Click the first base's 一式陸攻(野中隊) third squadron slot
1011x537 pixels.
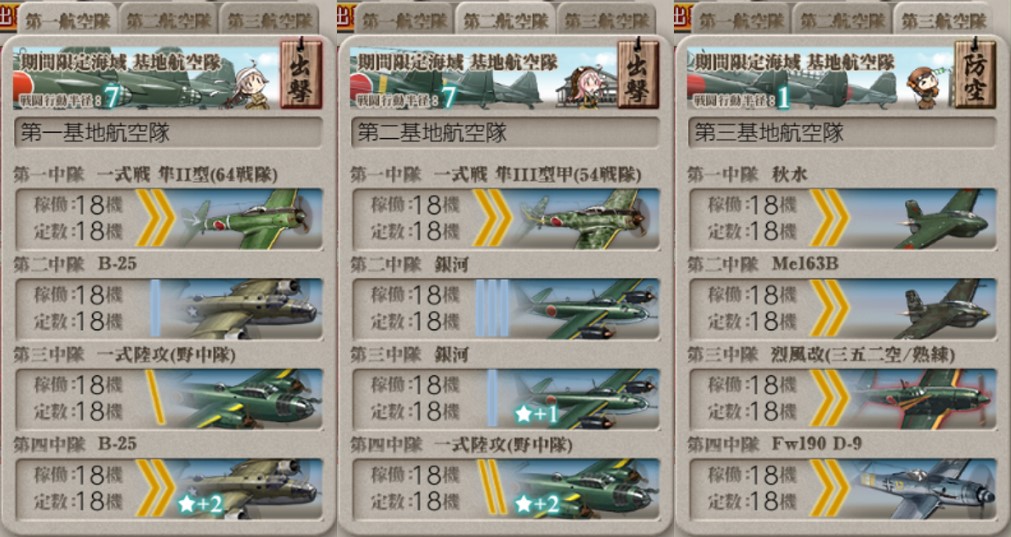pos(168,399)
